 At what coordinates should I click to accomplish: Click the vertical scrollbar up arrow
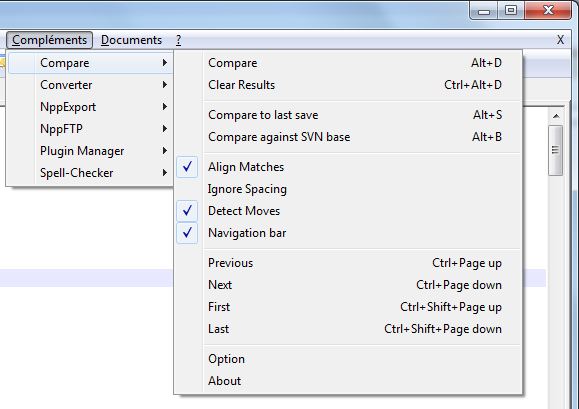[556, 116]
